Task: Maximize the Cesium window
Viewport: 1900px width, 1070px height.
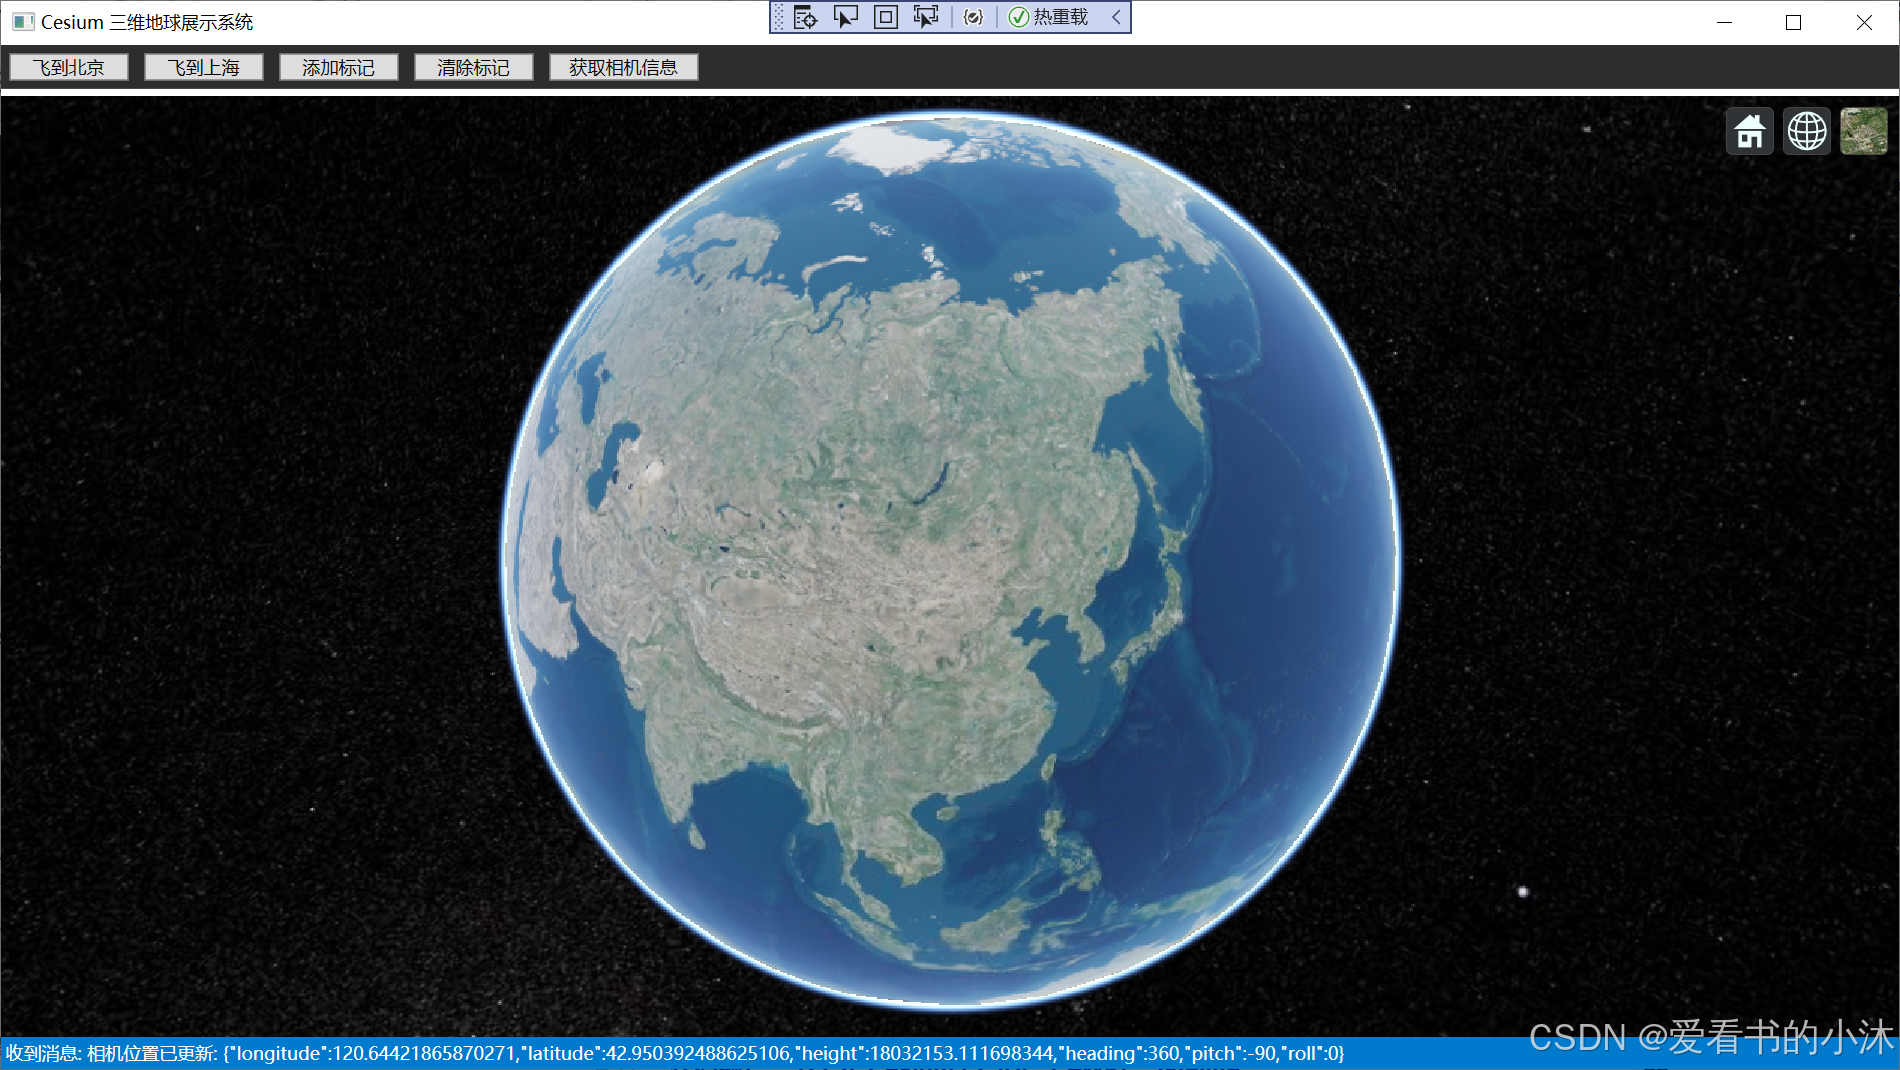Action: 1793,22
